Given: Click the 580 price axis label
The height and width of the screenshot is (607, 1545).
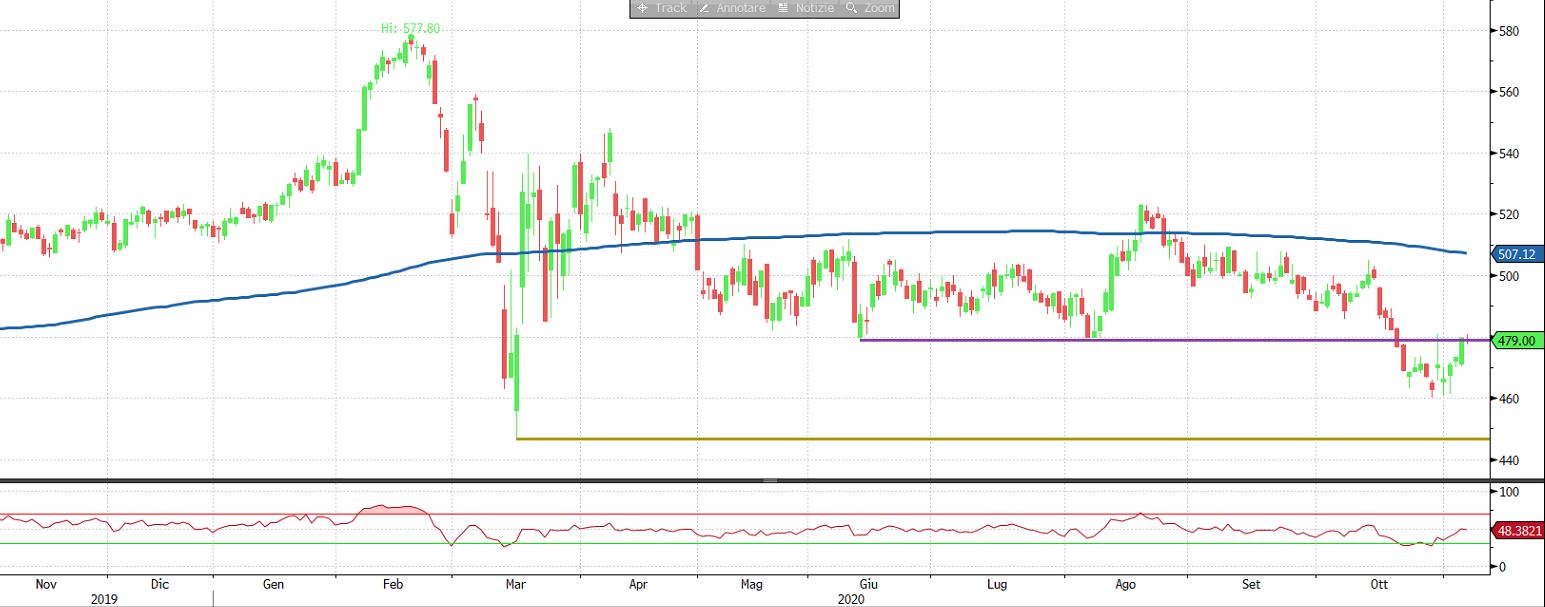Looking at the screenshot, I should (x=1508, y=31).
